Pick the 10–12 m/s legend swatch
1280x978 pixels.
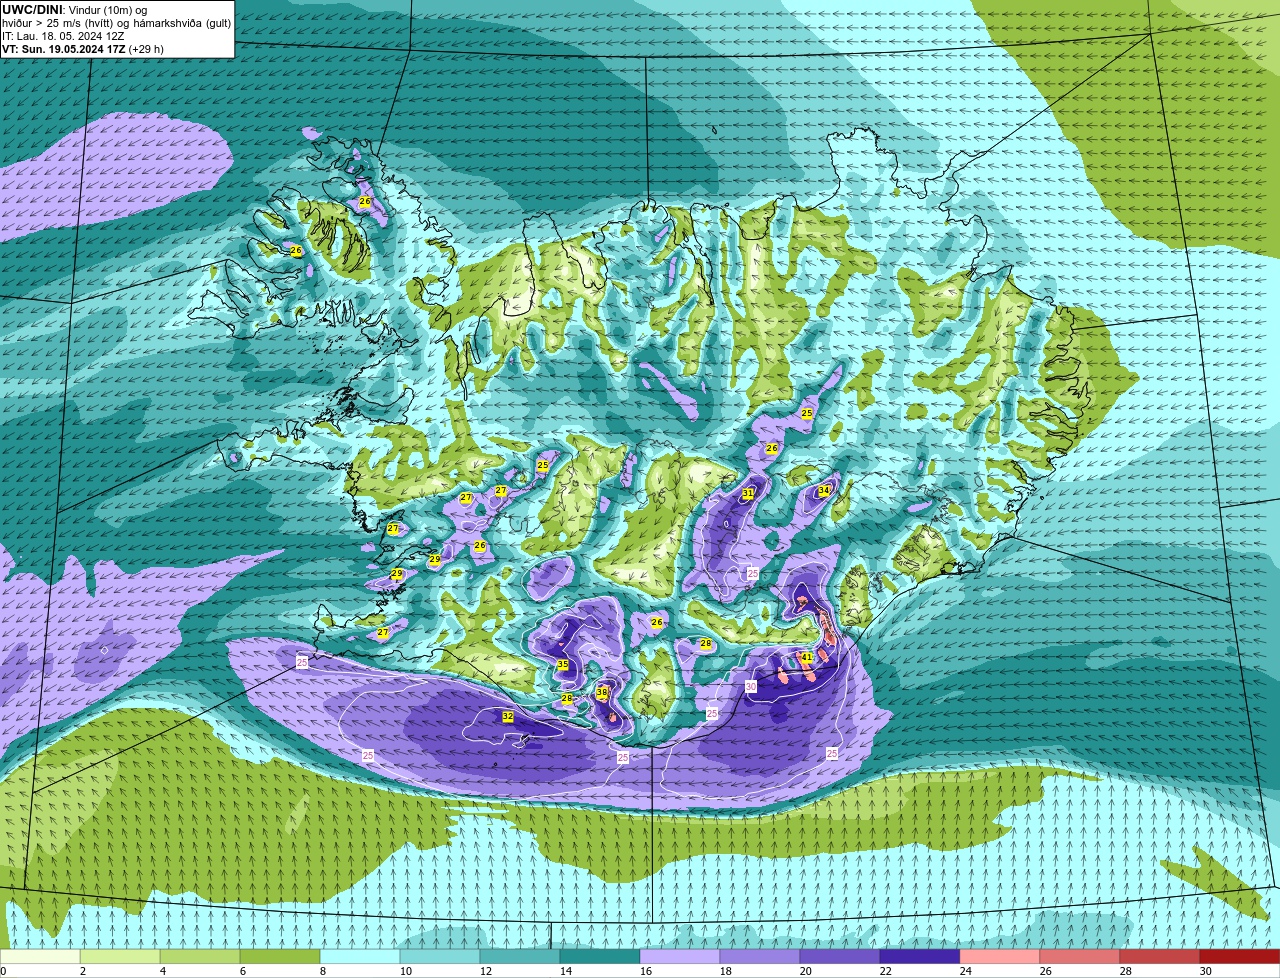coord(440,957)
